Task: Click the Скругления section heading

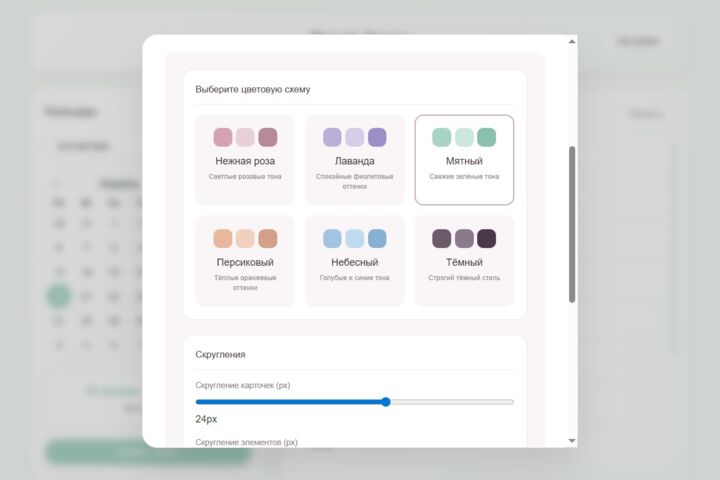Action: click(220, 355)
